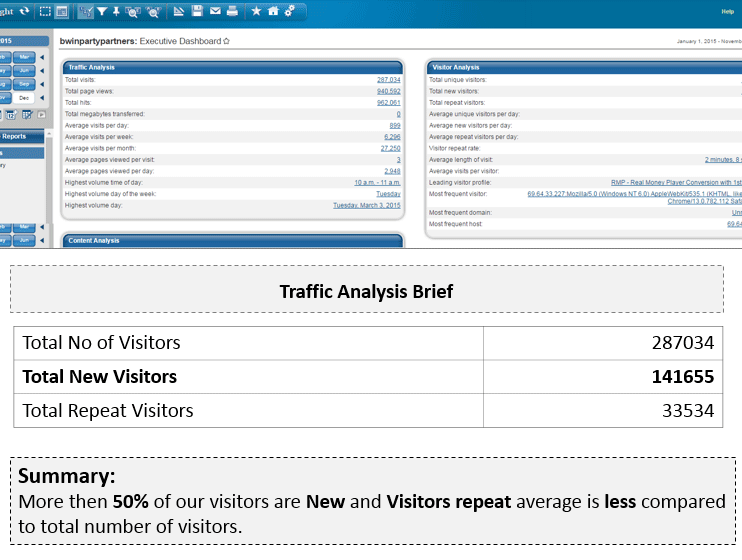Click the arrow next to Sep row
This screenshot has width=742, height=560.
click(42, 85)
